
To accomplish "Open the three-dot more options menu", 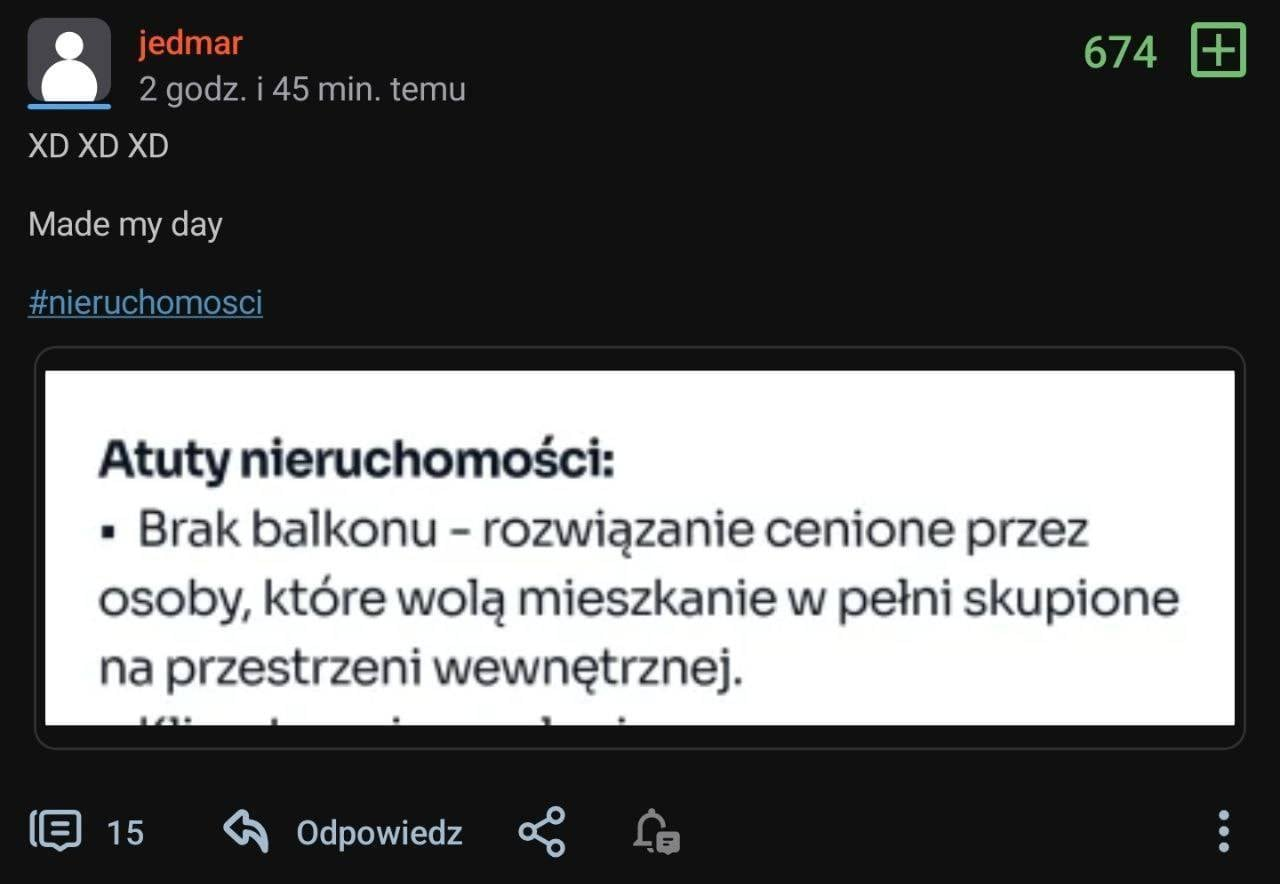I will tap(1223, 831).
